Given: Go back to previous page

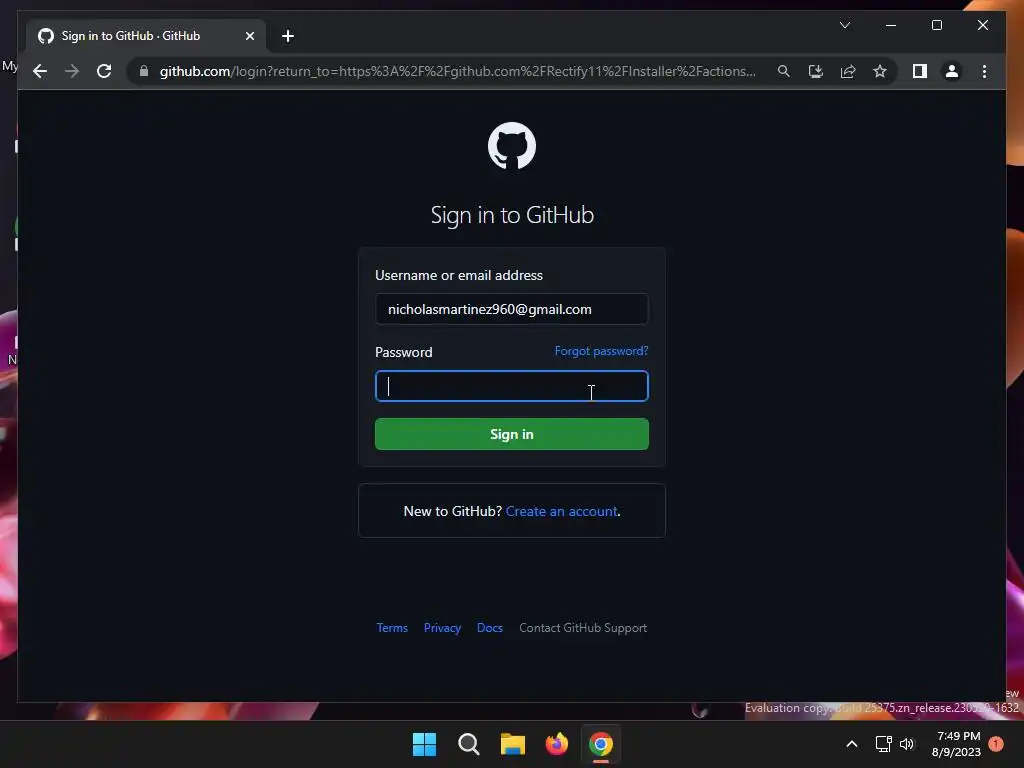Looking at the screenshot, I should click(x=40, y=71).
